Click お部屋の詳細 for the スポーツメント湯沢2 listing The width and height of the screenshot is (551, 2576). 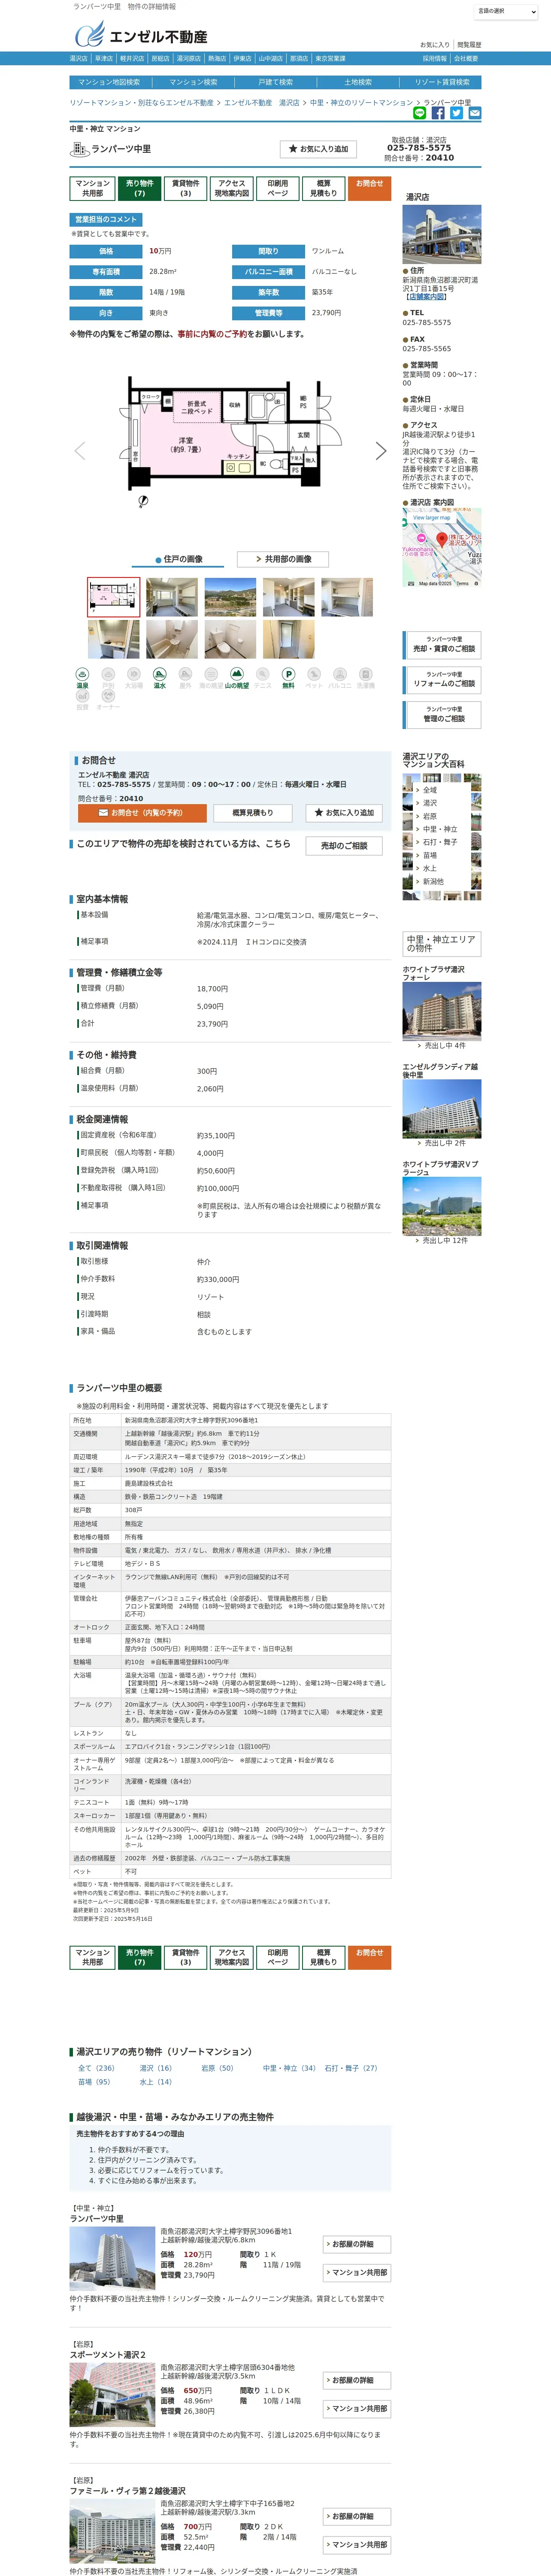click(x=357, y=2380)
